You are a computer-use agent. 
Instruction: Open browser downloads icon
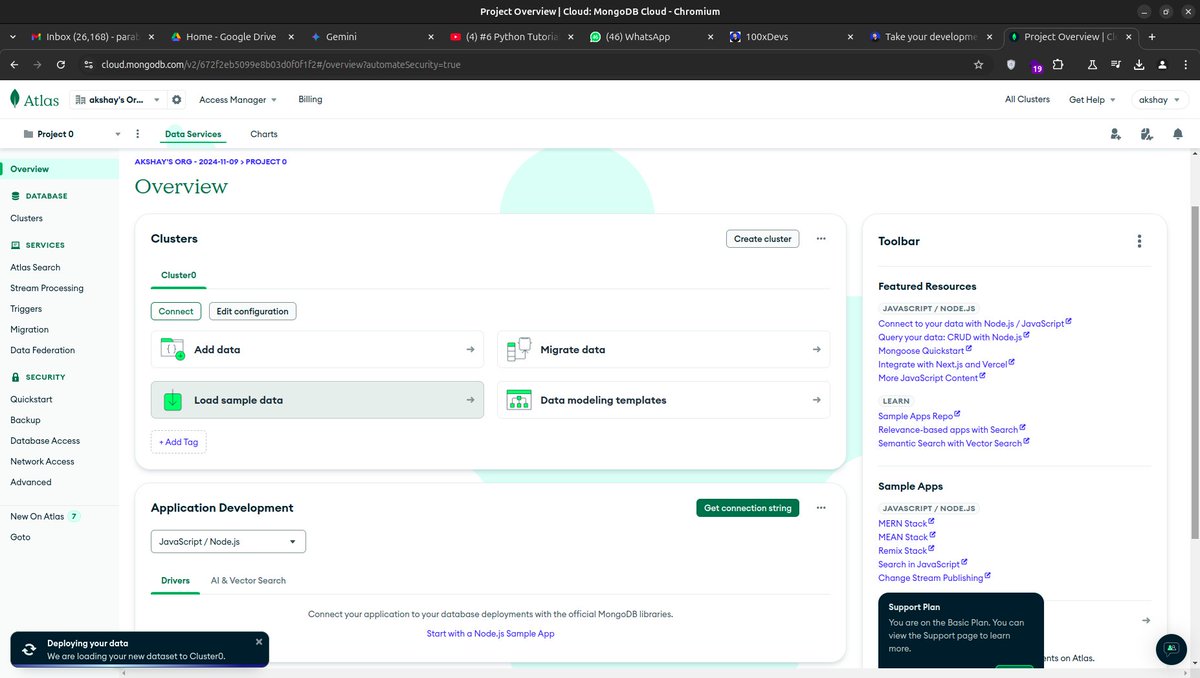coord(1139,64)
